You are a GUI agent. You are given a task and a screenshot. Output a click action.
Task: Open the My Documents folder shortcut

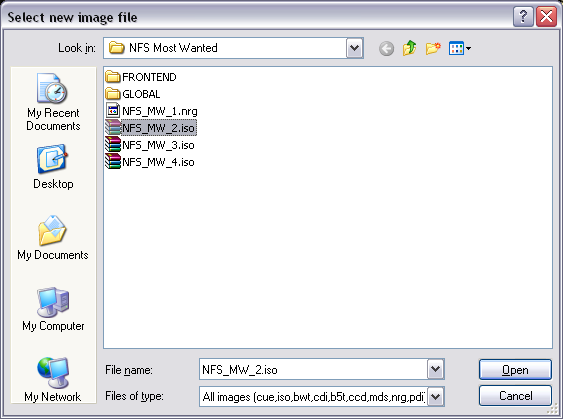[x=53, y=238]
